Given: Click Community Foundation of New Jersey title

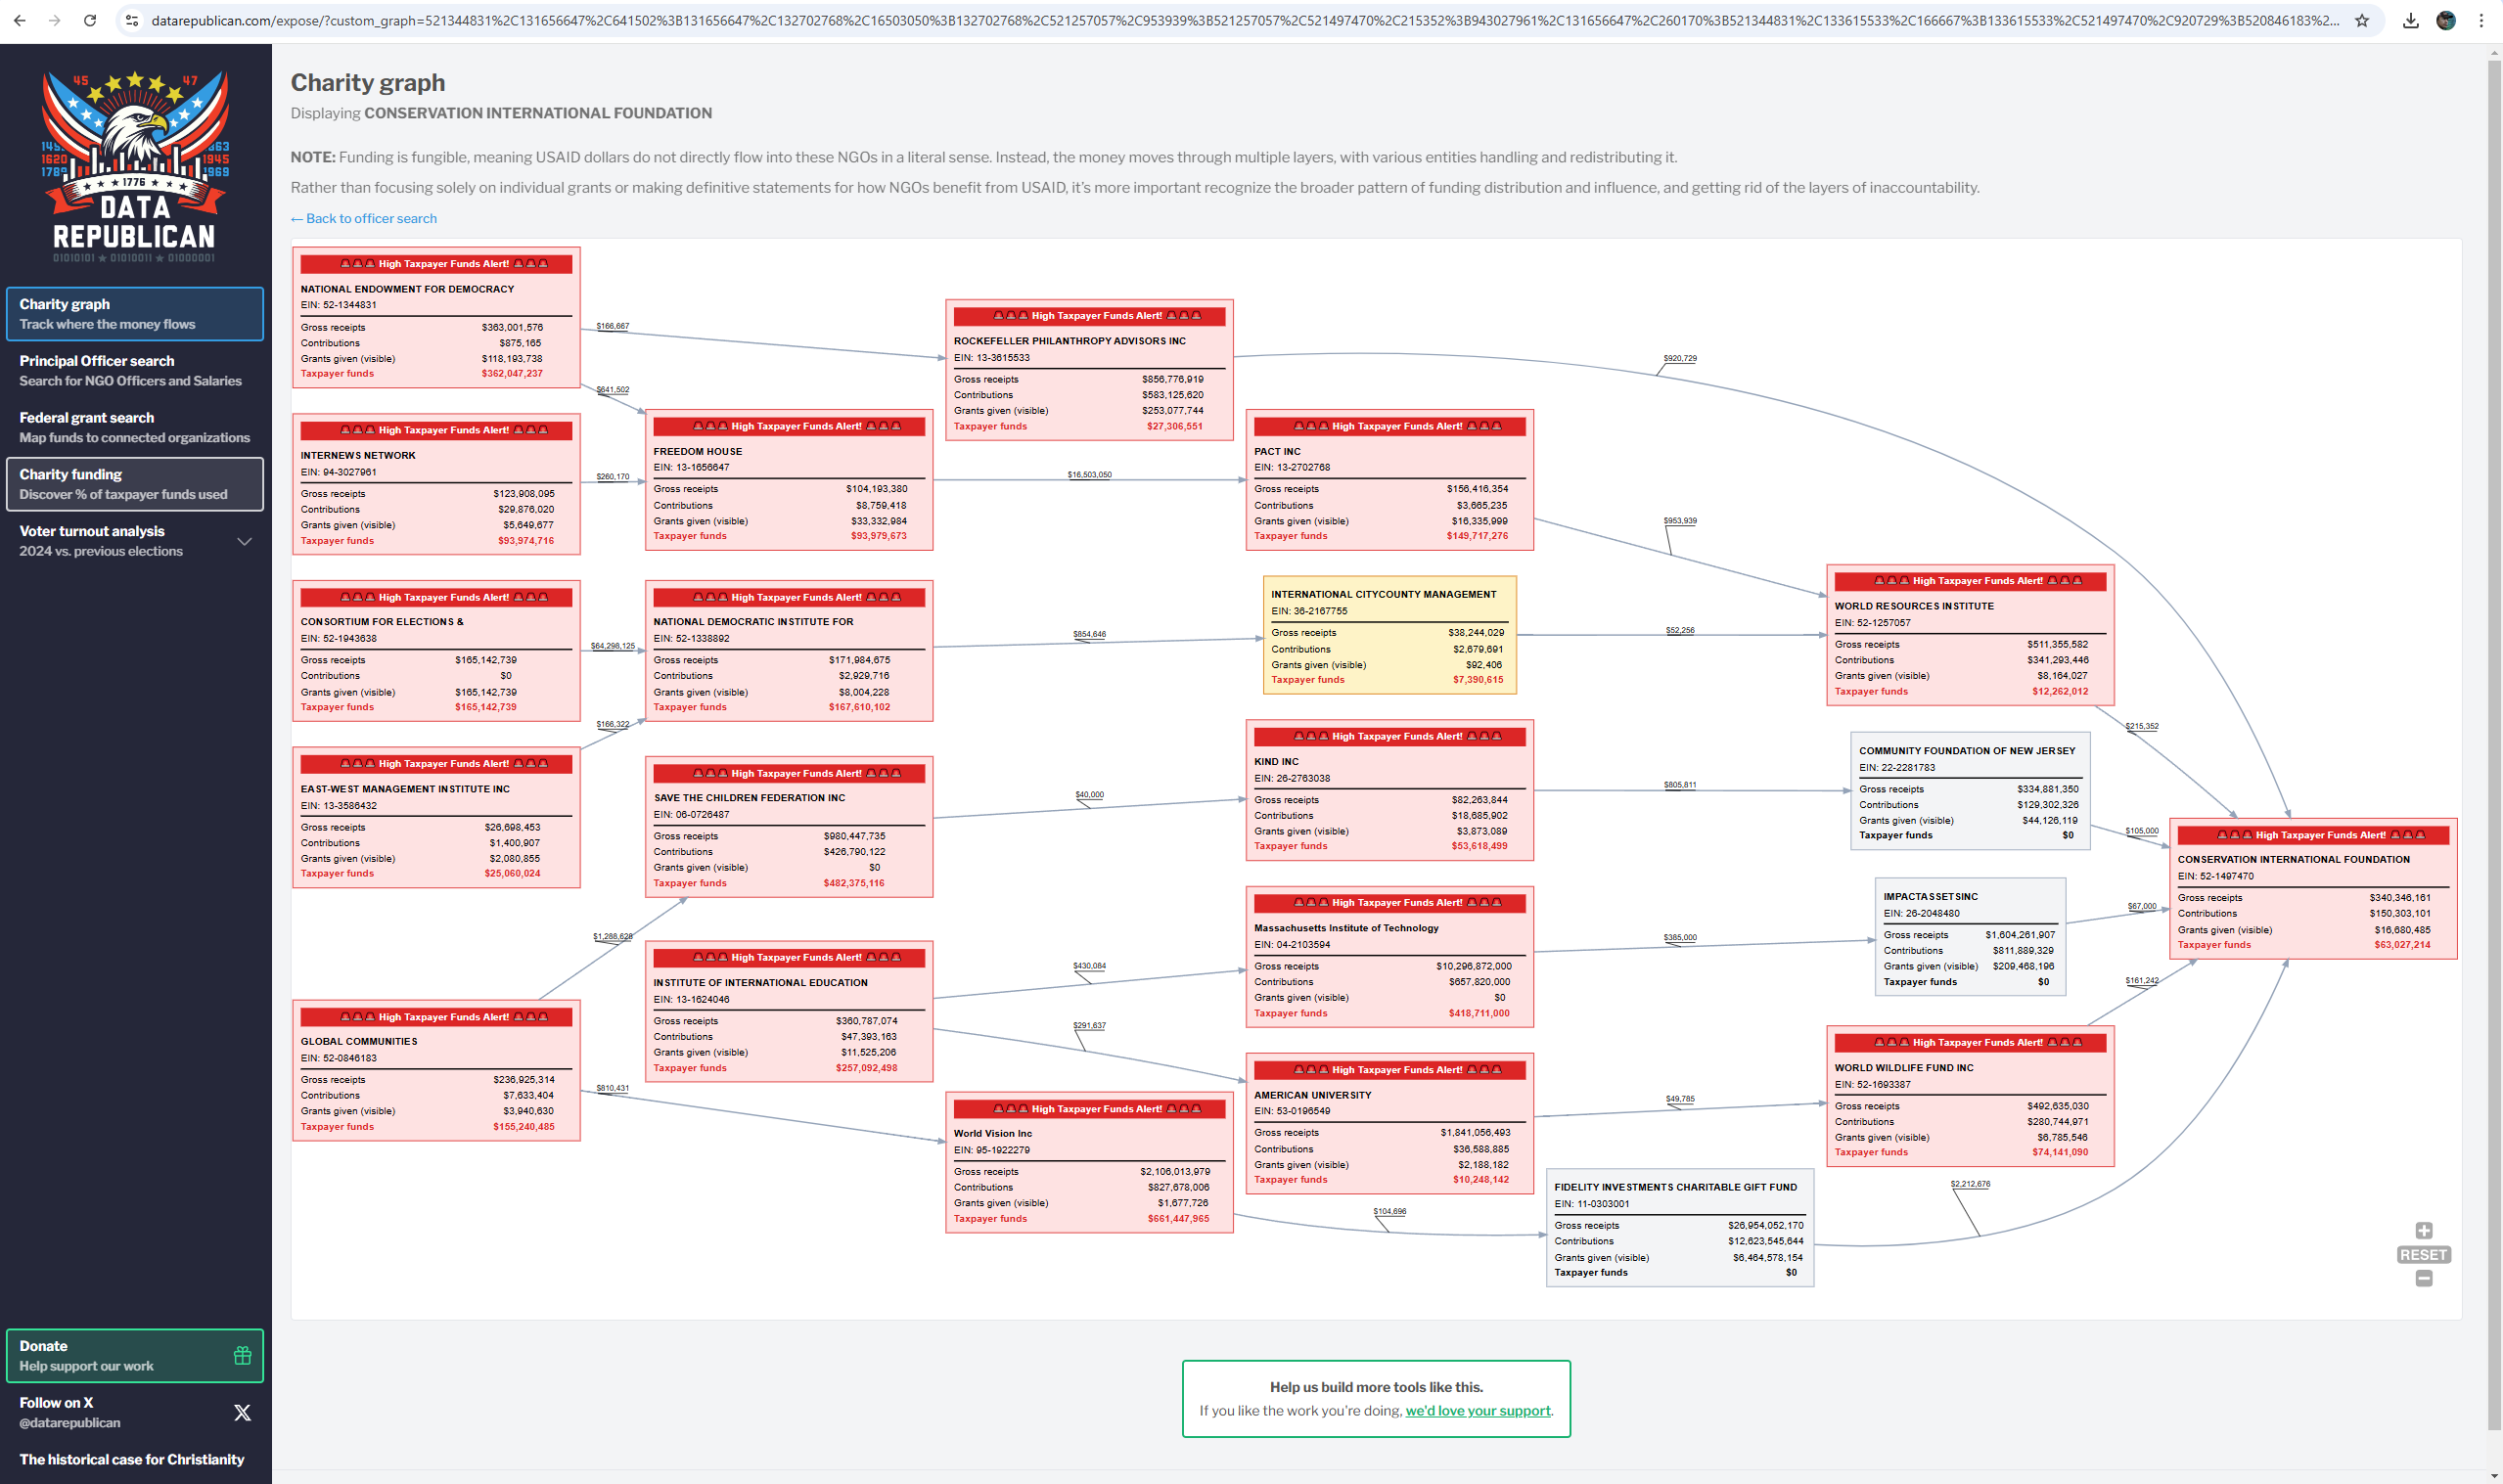Looking at the screenshot, I should click(x=1967, y=751).
